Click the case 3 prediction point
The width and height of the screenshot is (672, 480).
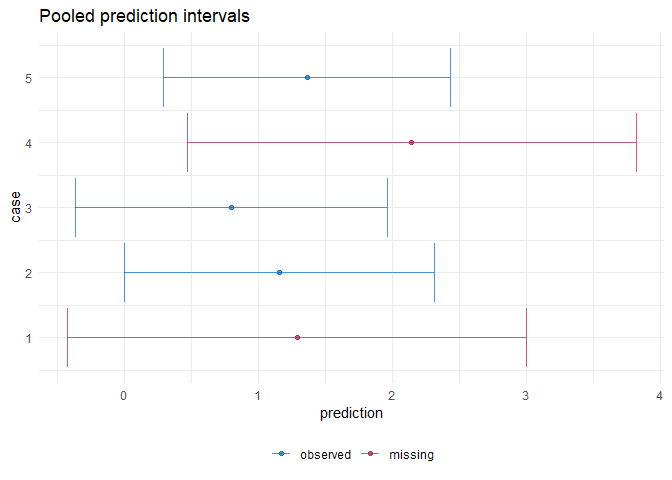[x=231, y=207]
